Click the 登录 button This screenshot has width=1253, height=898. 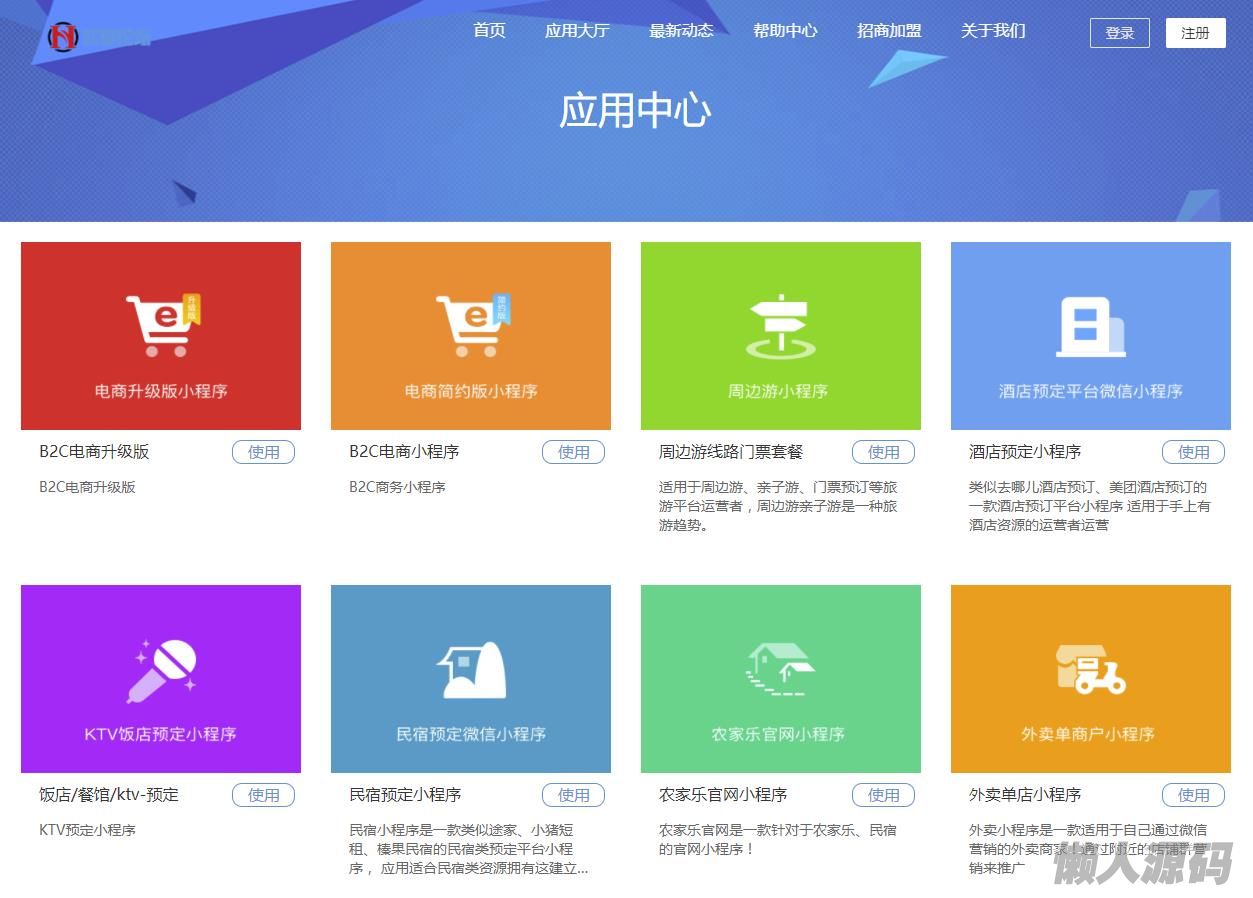click(1120, 33)
